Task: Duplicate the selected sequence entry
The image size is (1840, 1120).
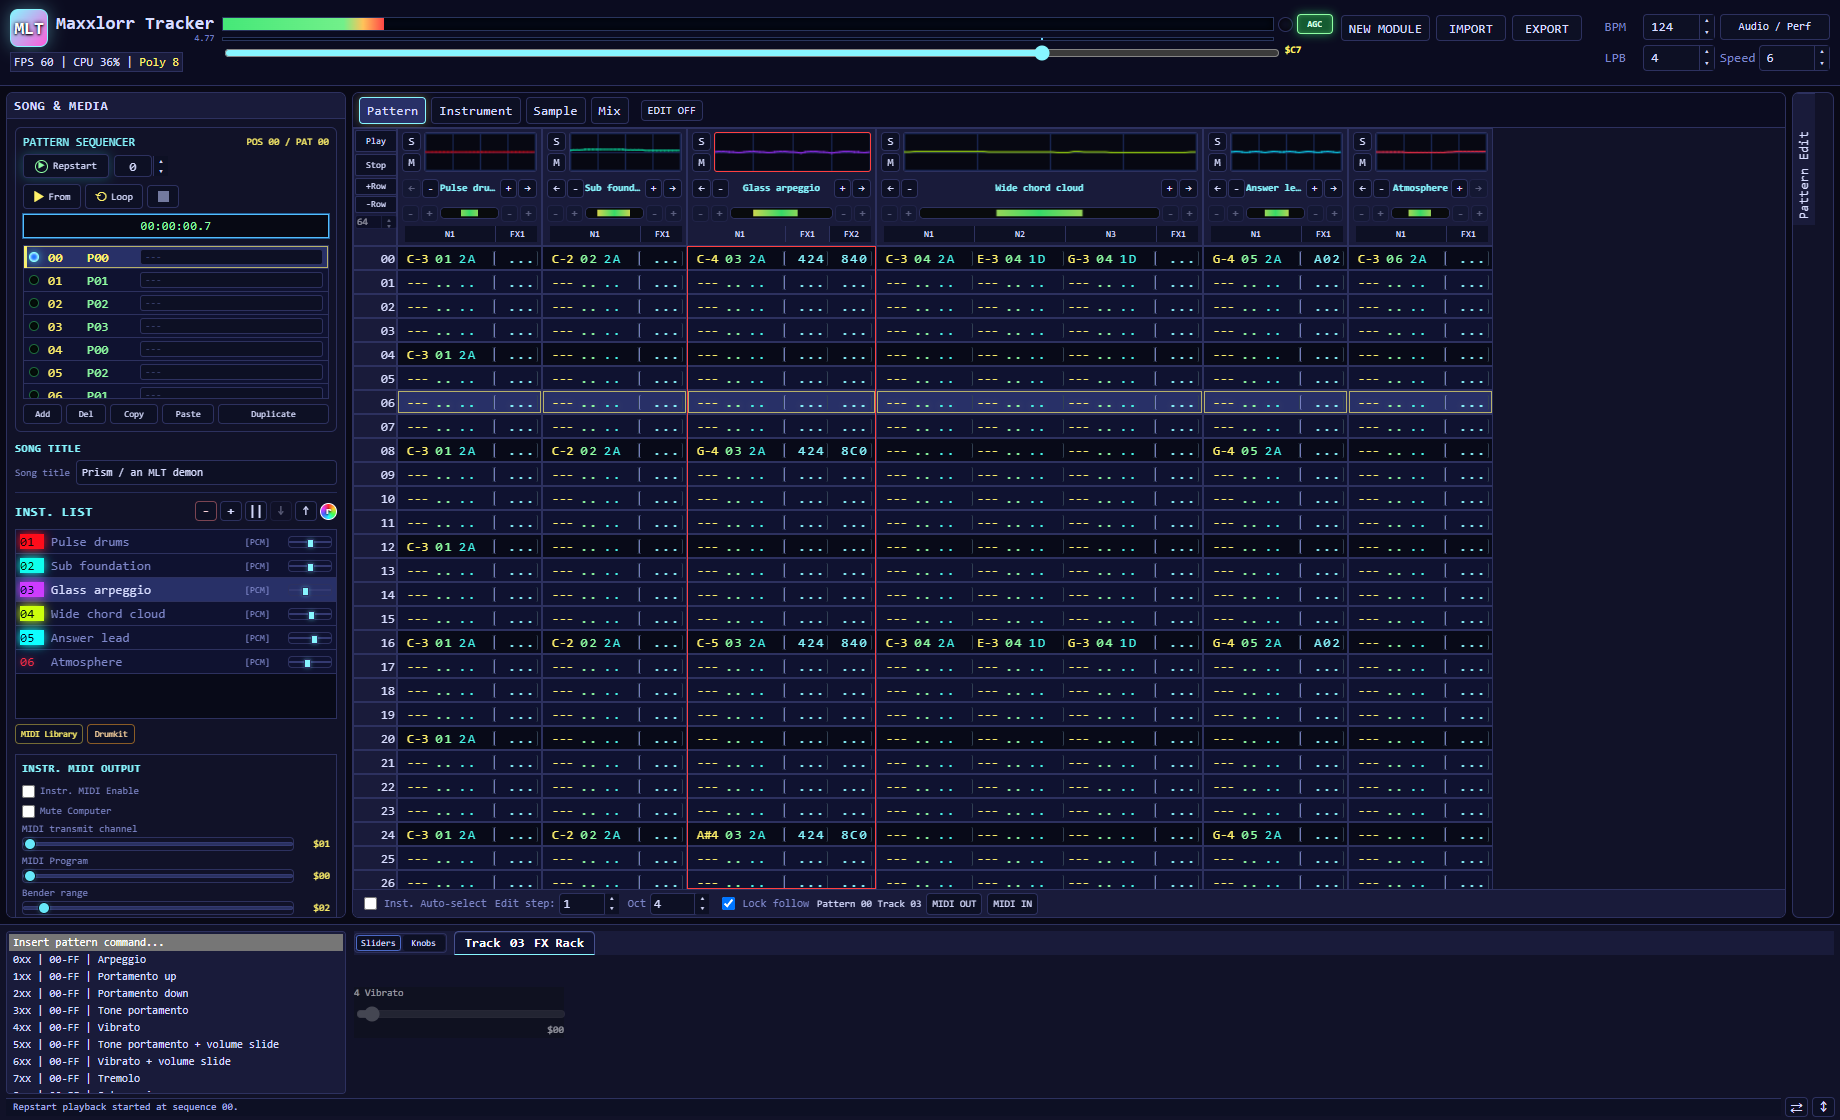Action: (x=273, y=414)
